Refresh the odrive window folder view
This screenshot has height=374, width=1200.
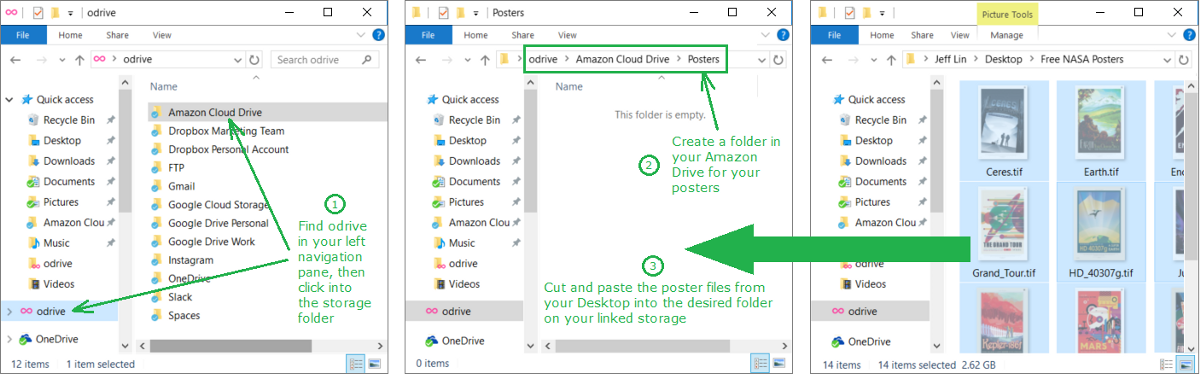(x=254, y=60)
